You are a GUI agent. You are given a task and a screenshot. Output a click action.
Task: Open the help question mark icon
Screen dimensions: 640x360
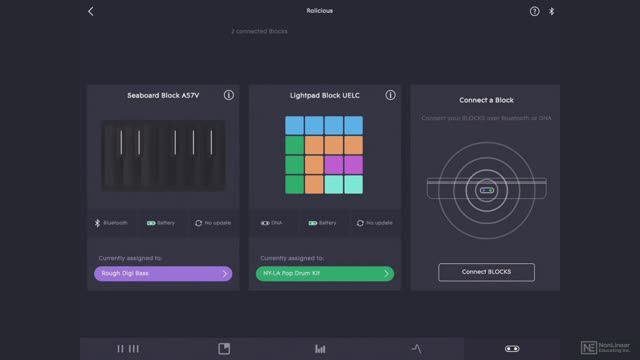click(534, 11)
